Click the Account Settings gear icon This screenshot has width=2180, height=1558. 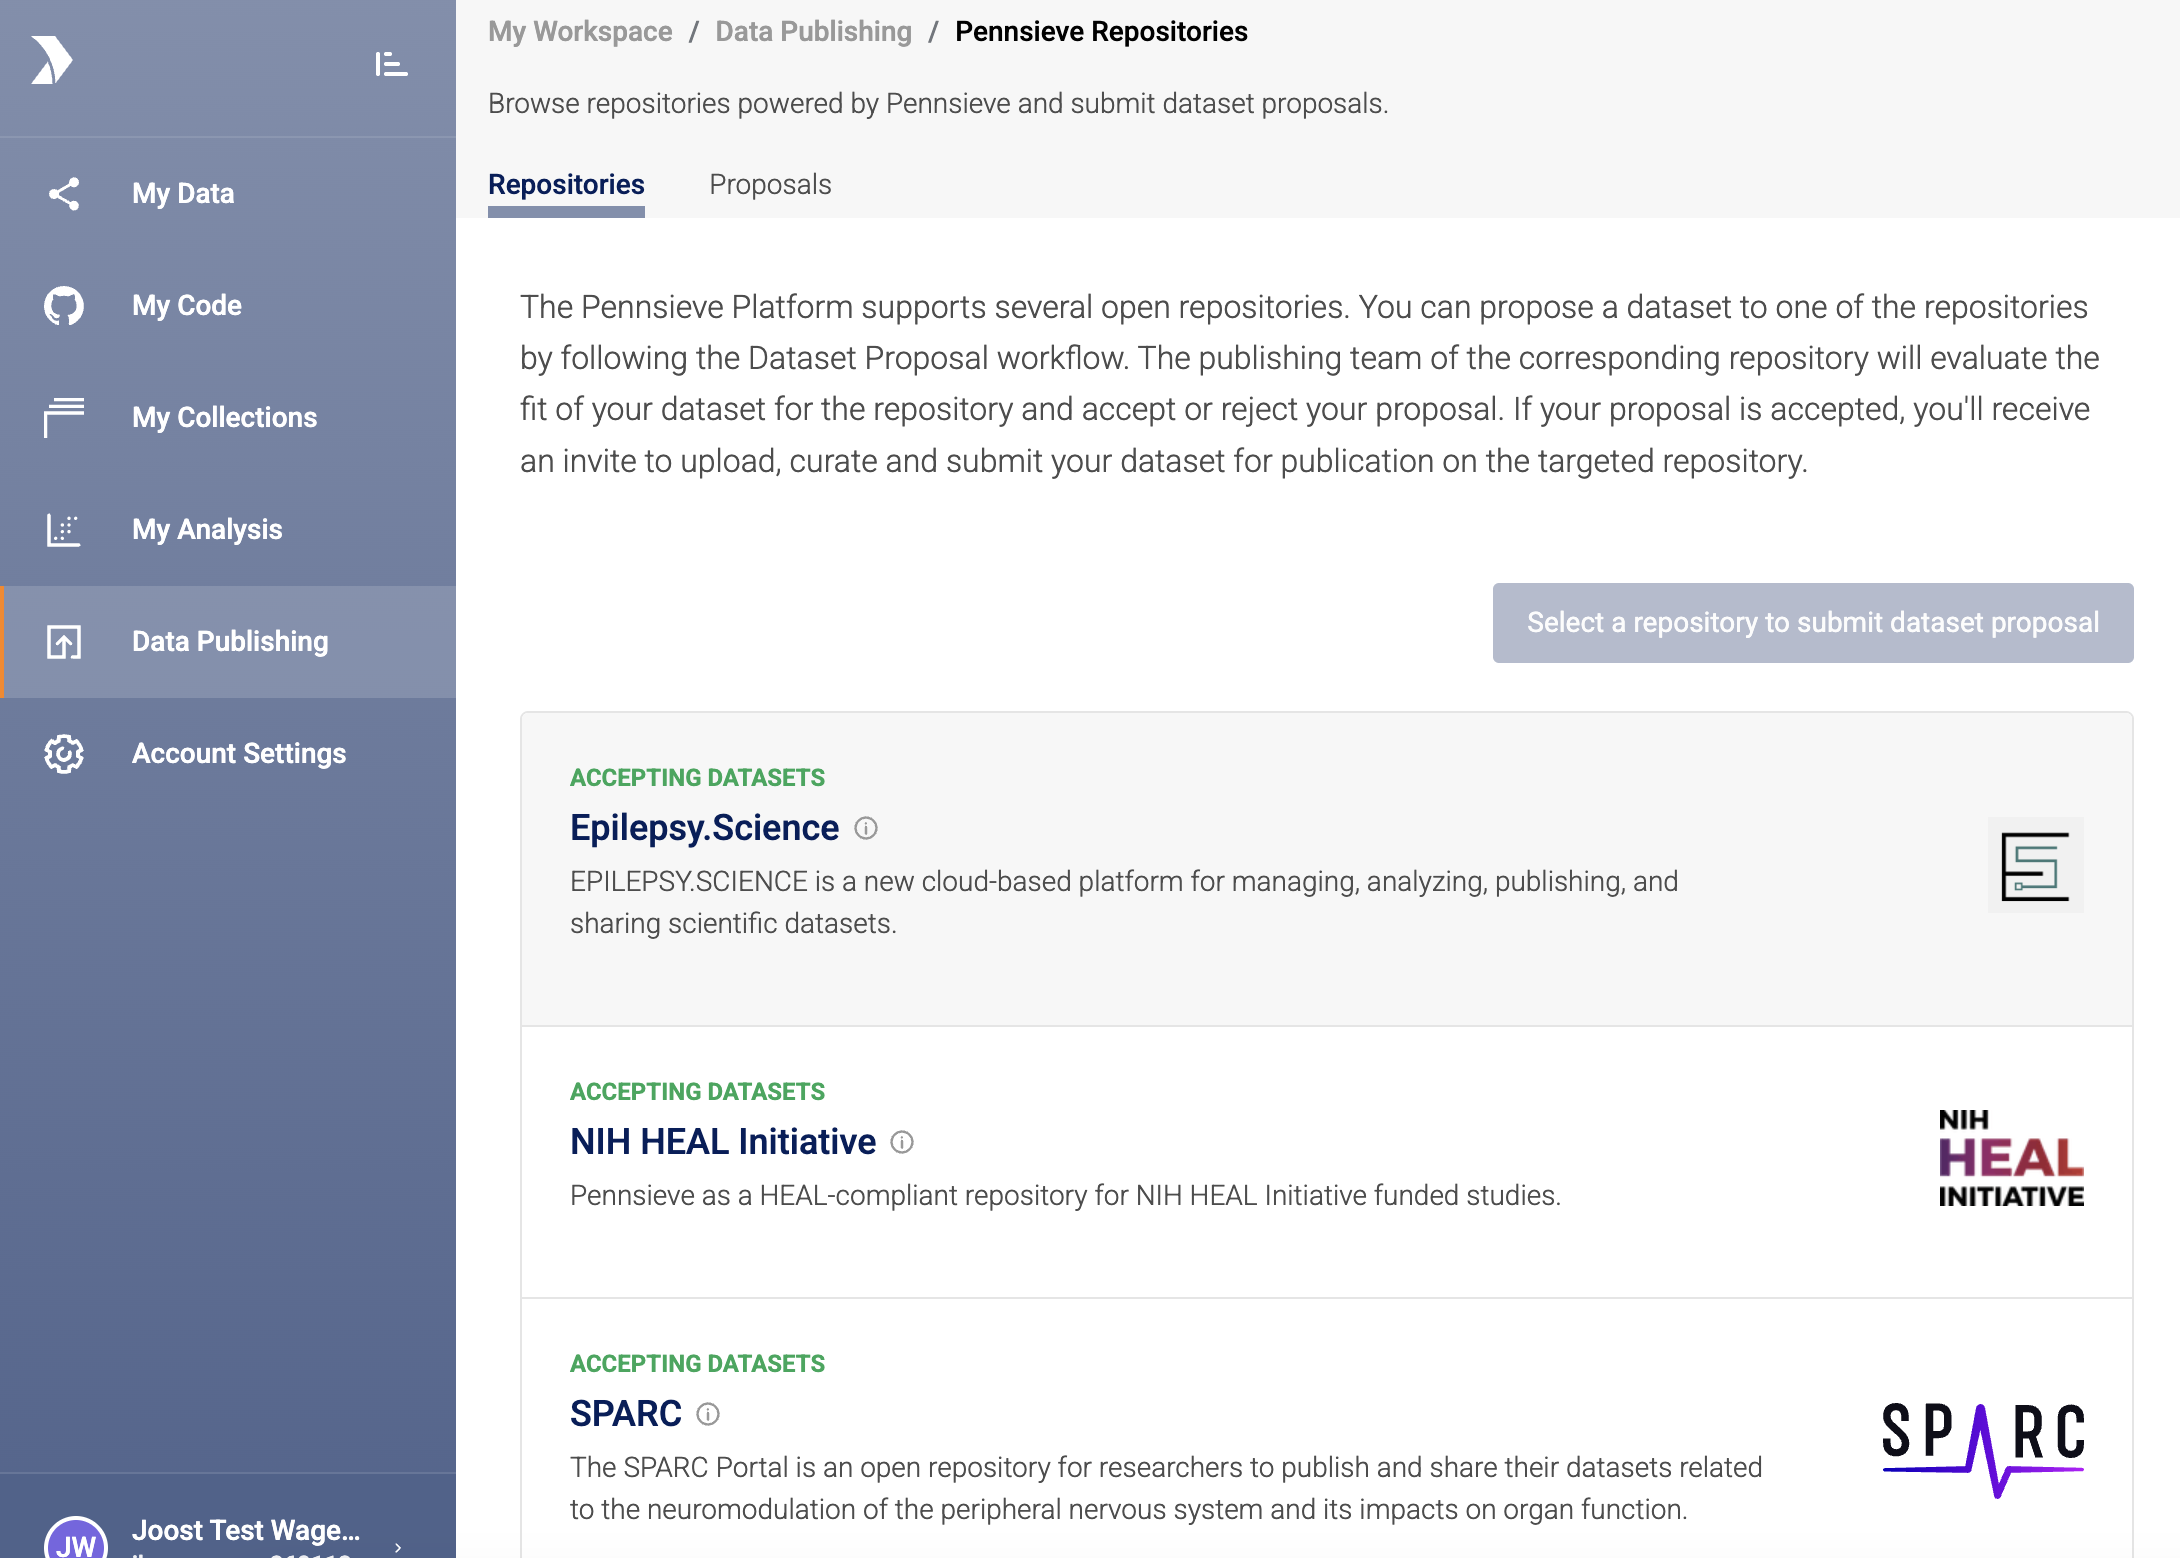coord(64,754)
